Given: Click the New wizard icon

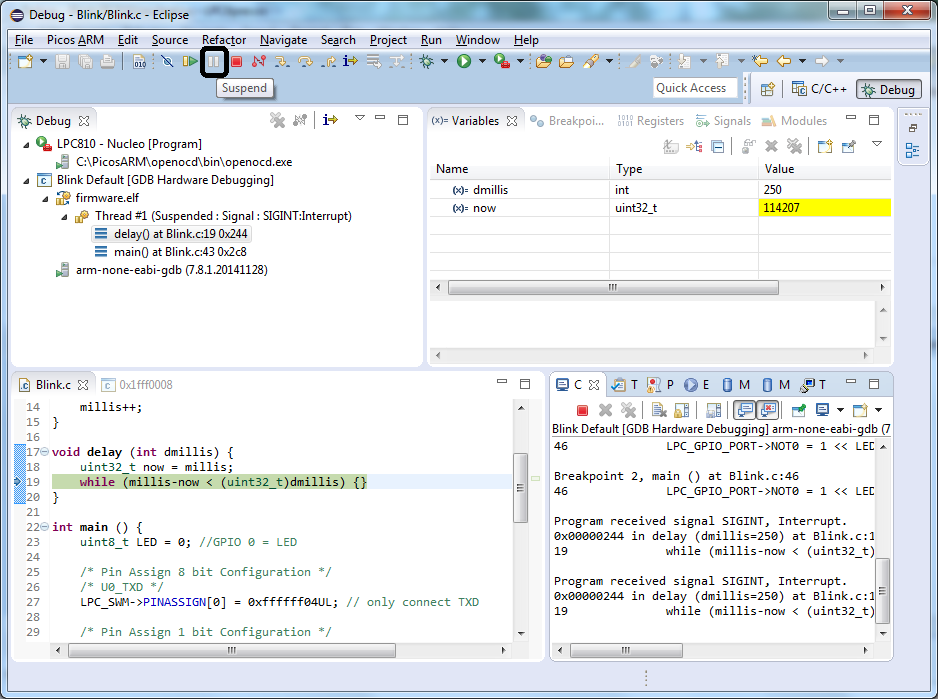Looking at the screenshot, I should (x=25, y=61).
